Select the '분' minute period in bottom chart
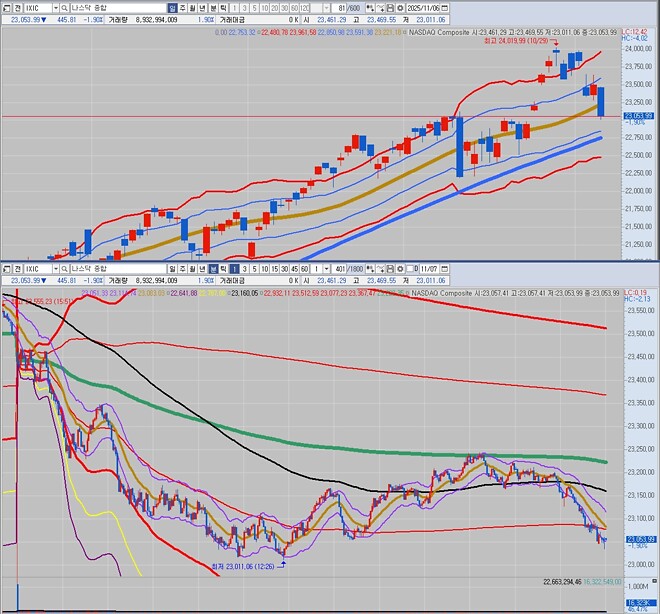This screenshot has width=660, height=614. pos(213,269)
